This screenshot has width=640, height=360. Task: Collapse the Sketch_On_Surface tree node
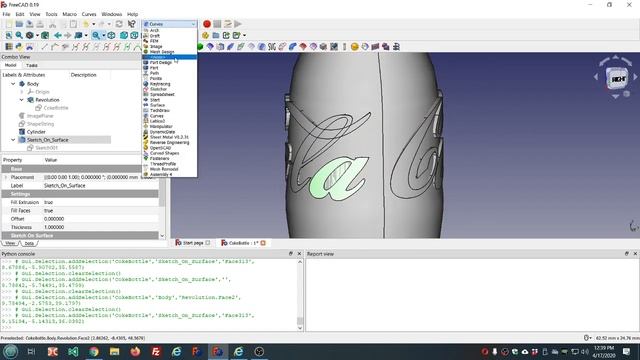coord(13,140)
